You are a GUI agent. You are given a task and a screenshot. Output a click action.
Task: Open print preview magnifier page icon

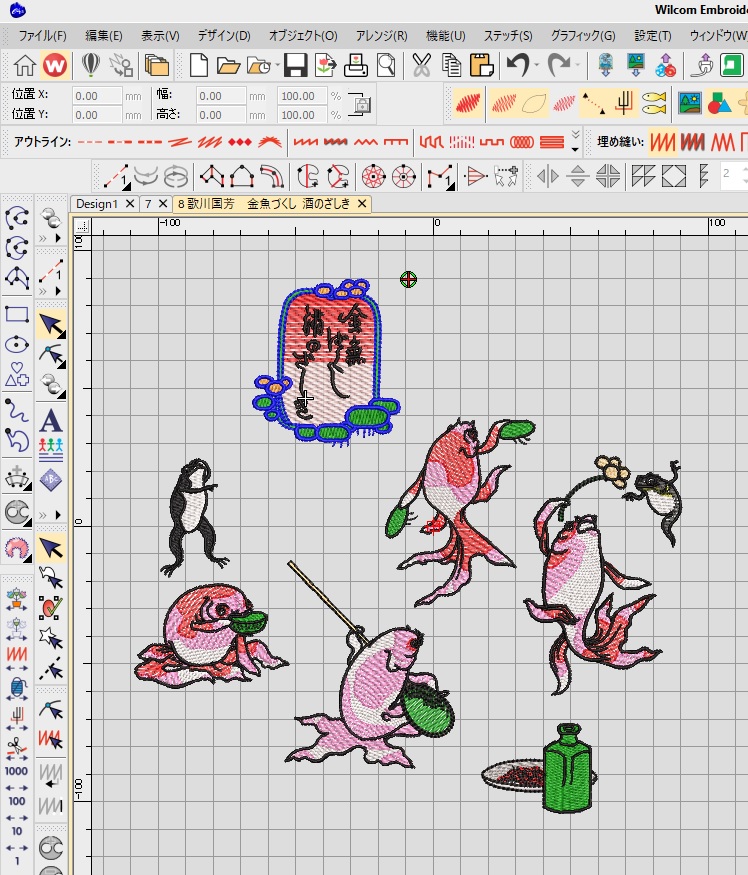pyautogui.click(x=386, y=65)
